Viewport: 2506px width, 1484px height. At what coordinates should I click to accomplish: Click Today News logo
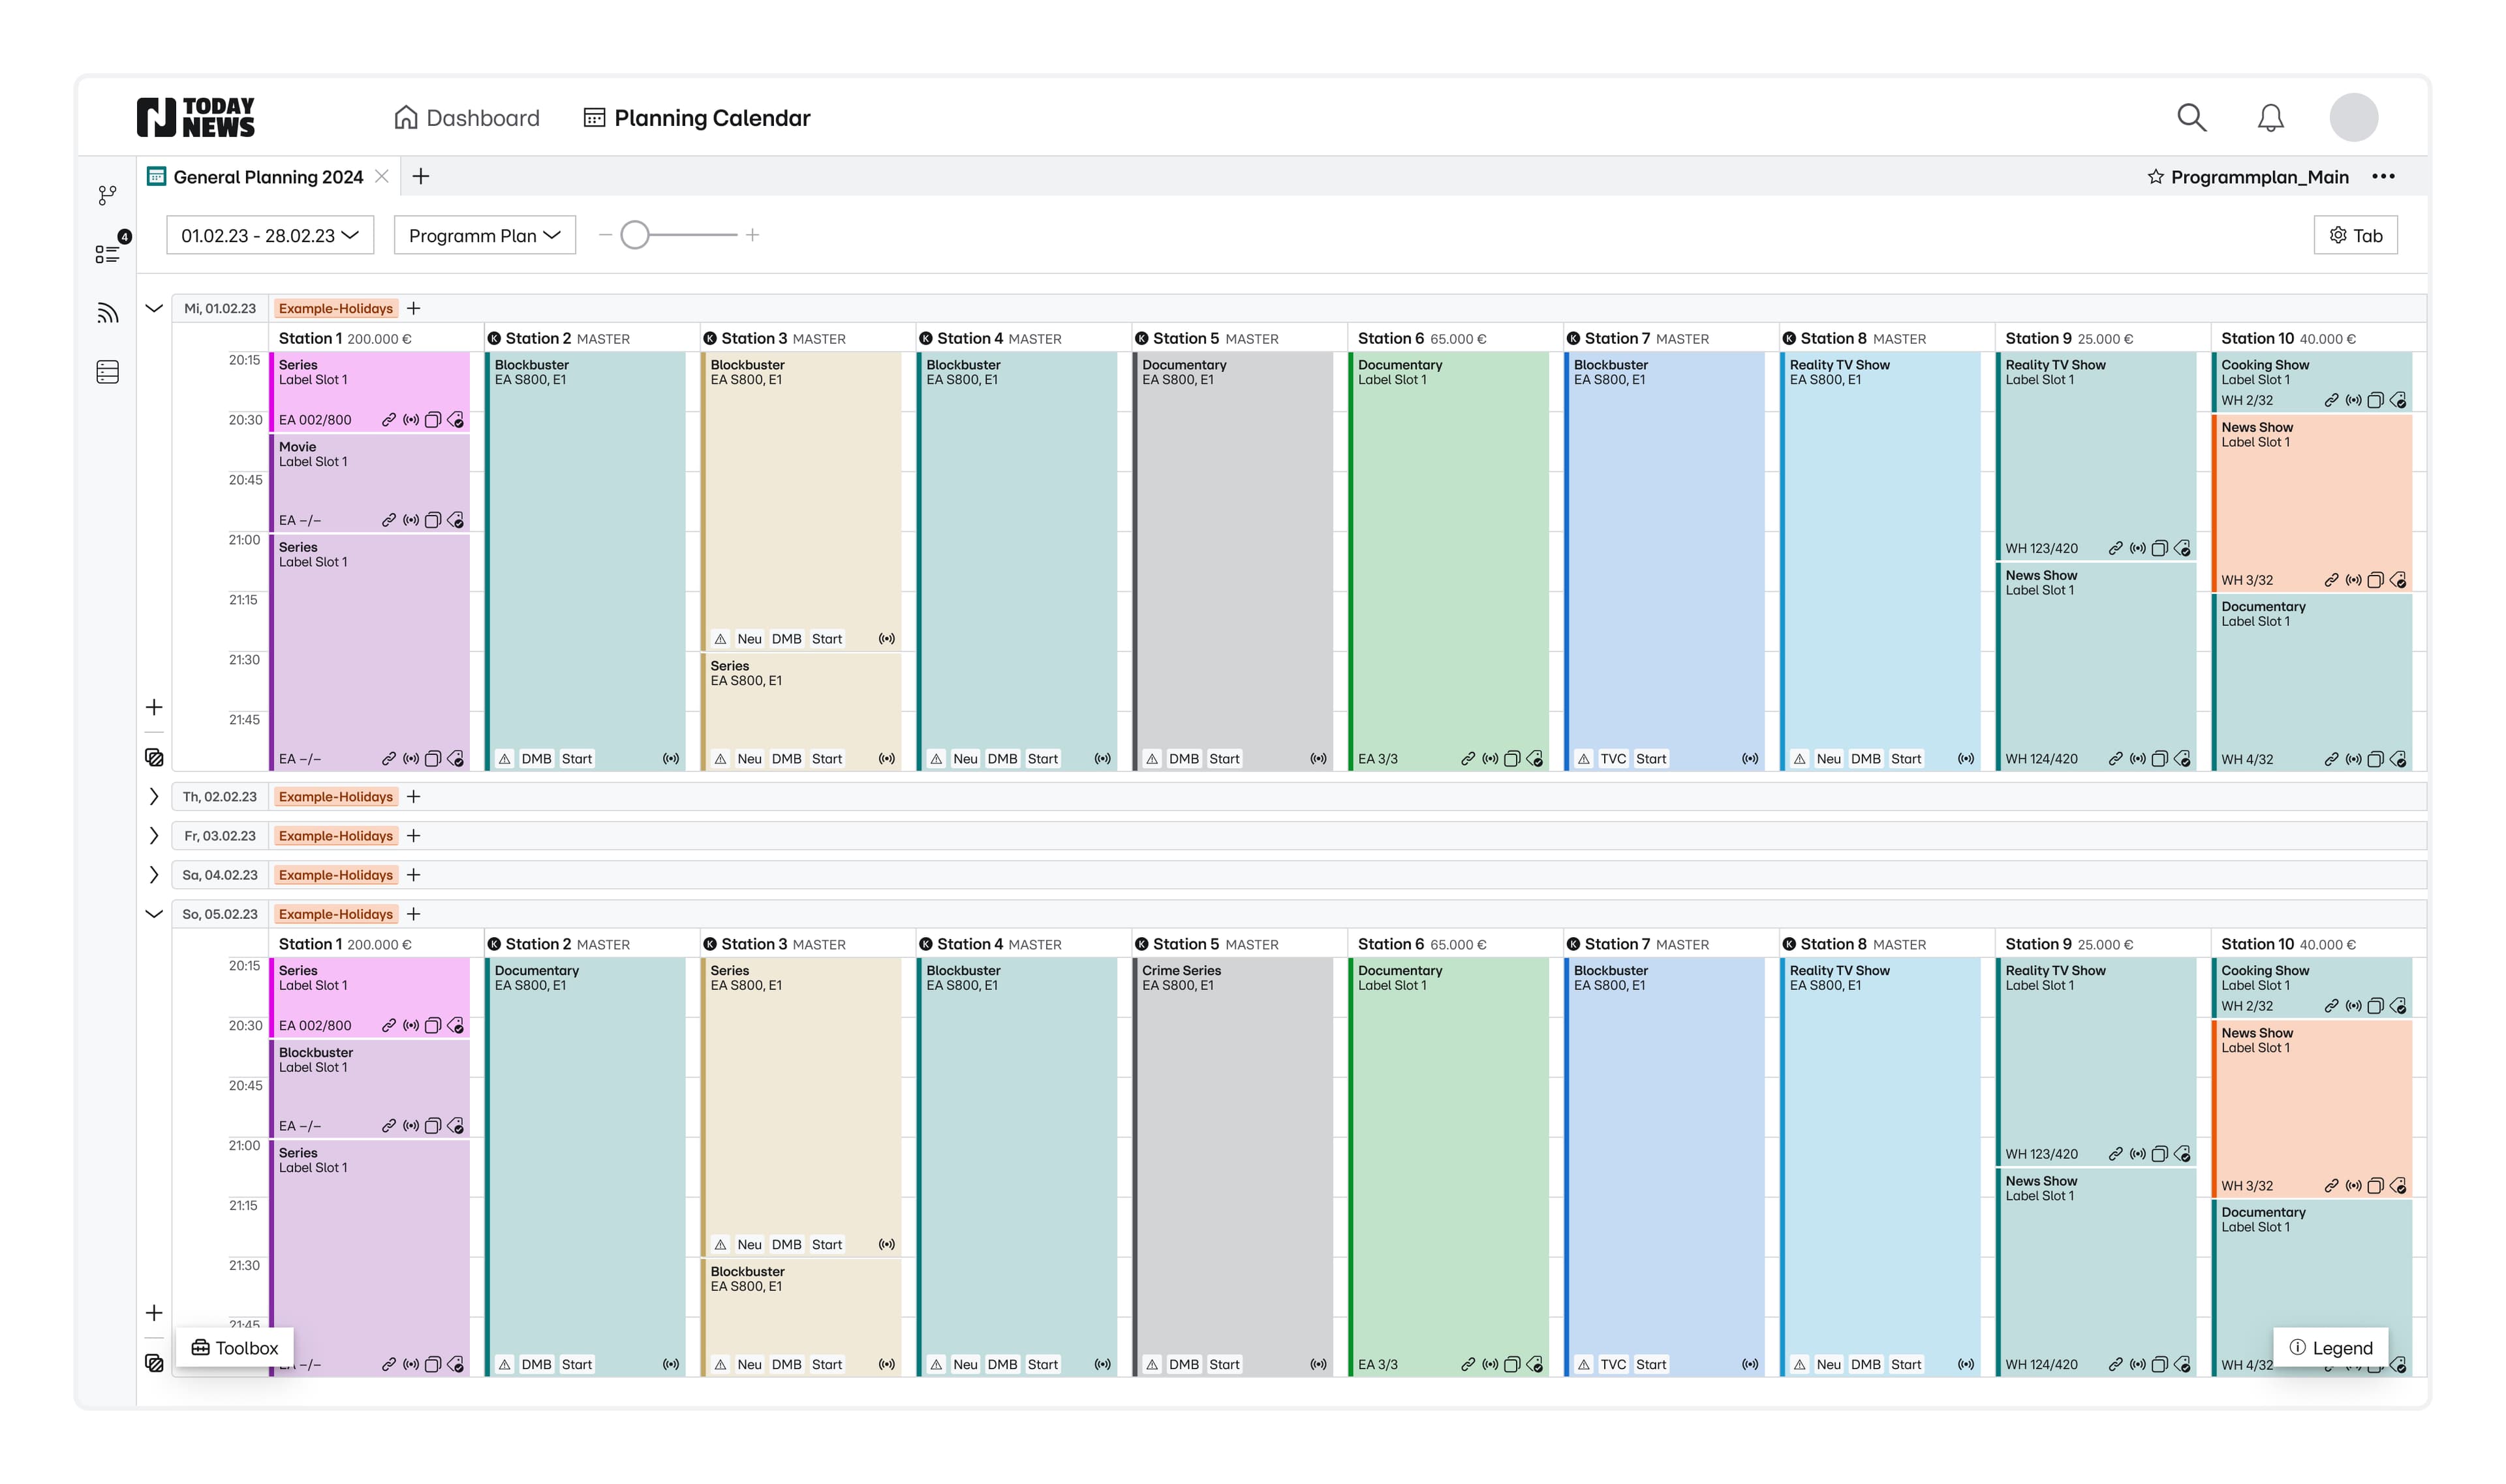[196, 117]
